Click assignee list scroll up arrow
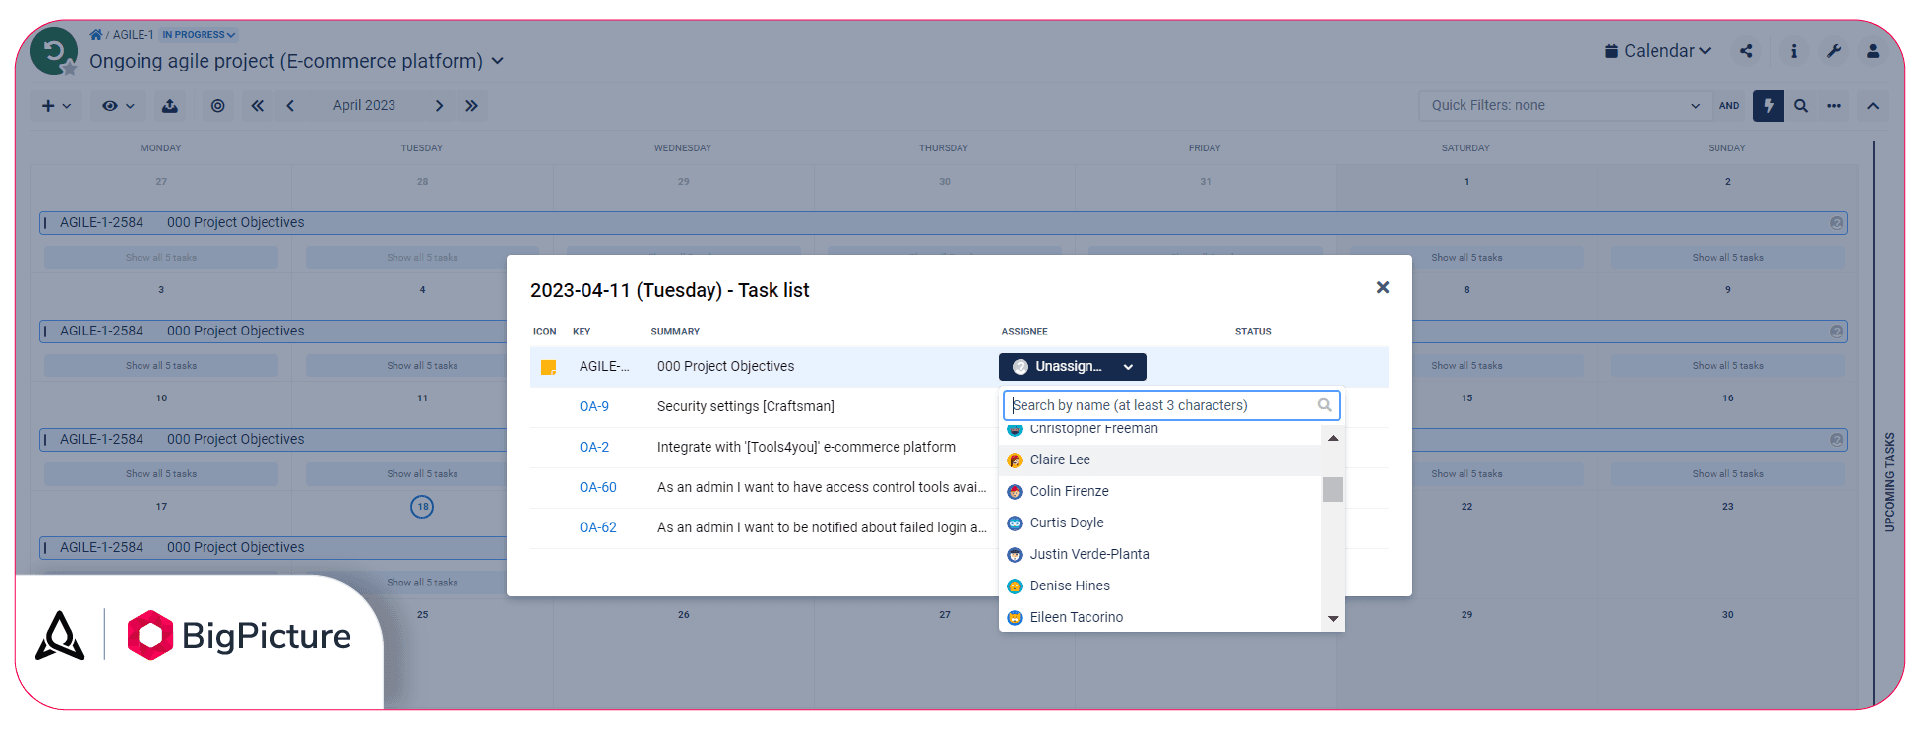 [x=1333, y=438]
